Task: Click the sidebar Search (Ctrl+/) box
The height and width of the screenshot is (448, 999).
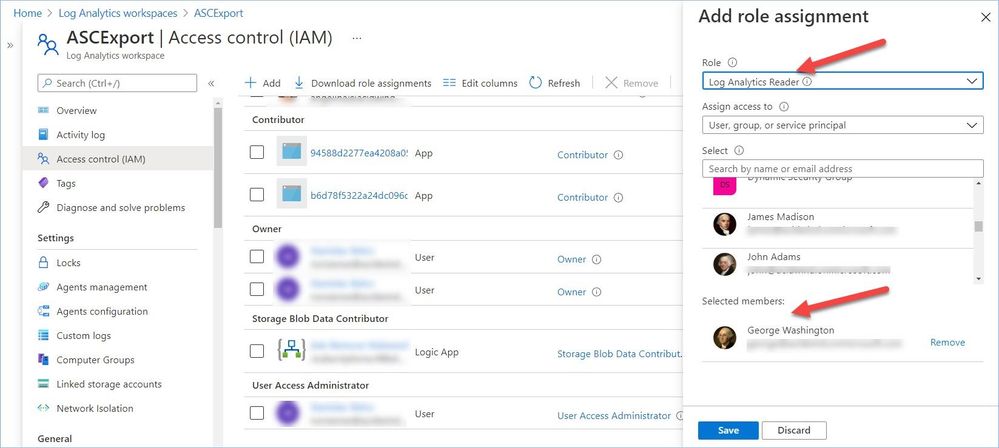Action: point(117,83)
